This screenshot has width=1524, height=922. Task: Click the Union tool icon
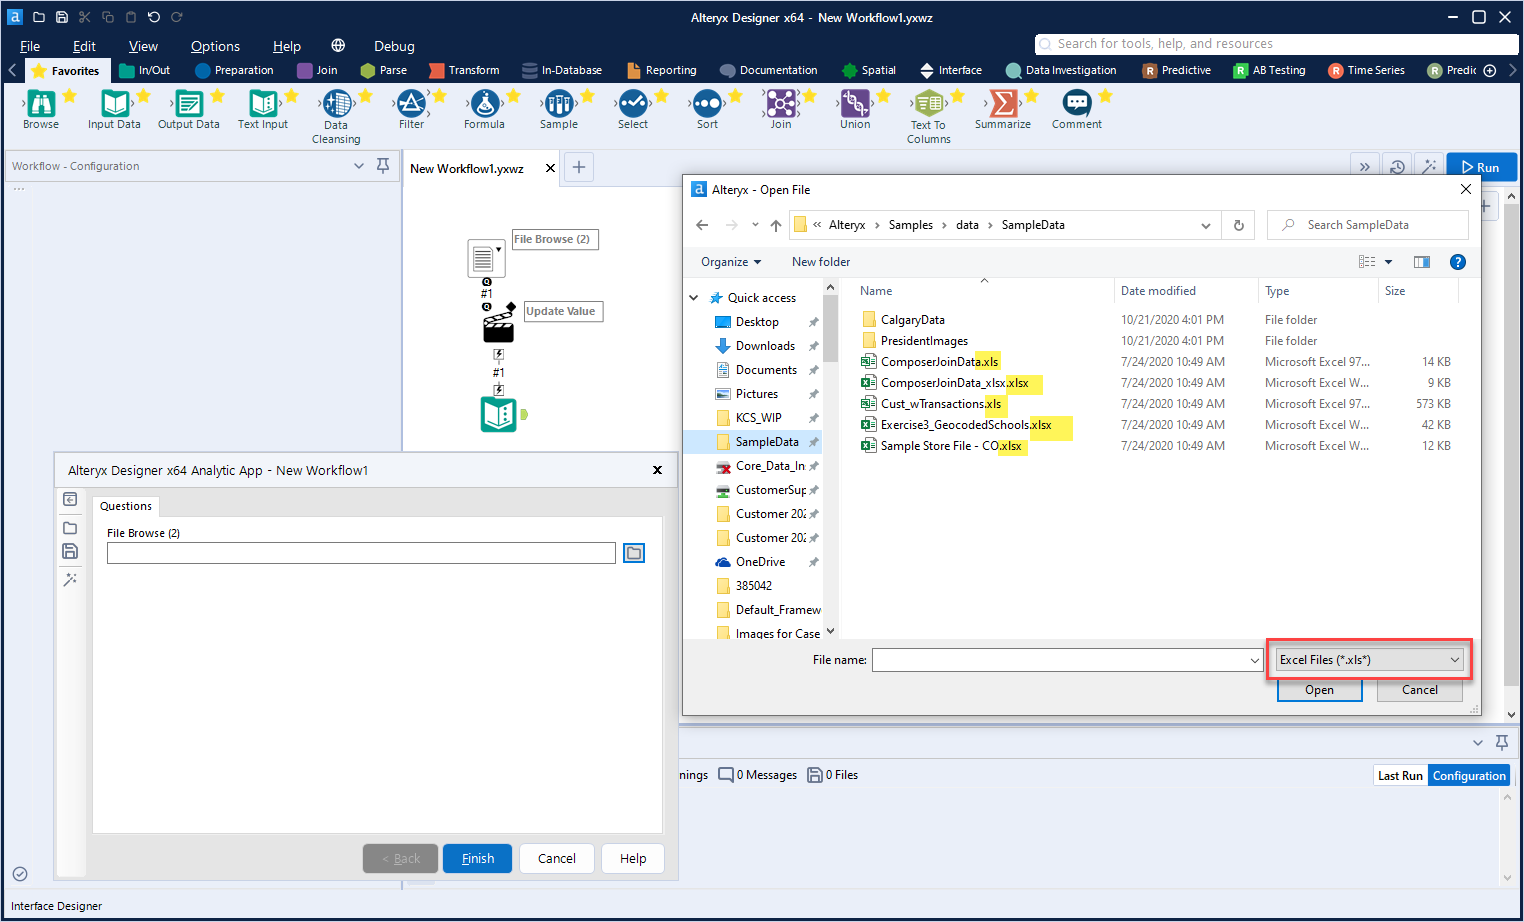pyautogui.click(x=855, y=104)
